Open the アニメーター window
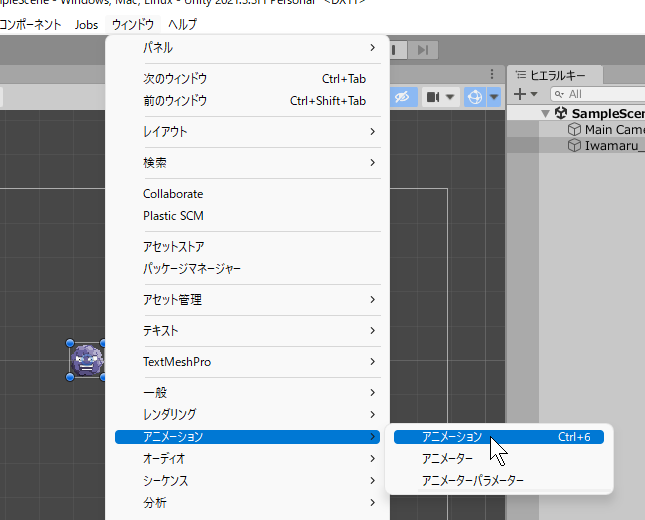Viewport: 645px width, 520px height. (x=499, y=459)
